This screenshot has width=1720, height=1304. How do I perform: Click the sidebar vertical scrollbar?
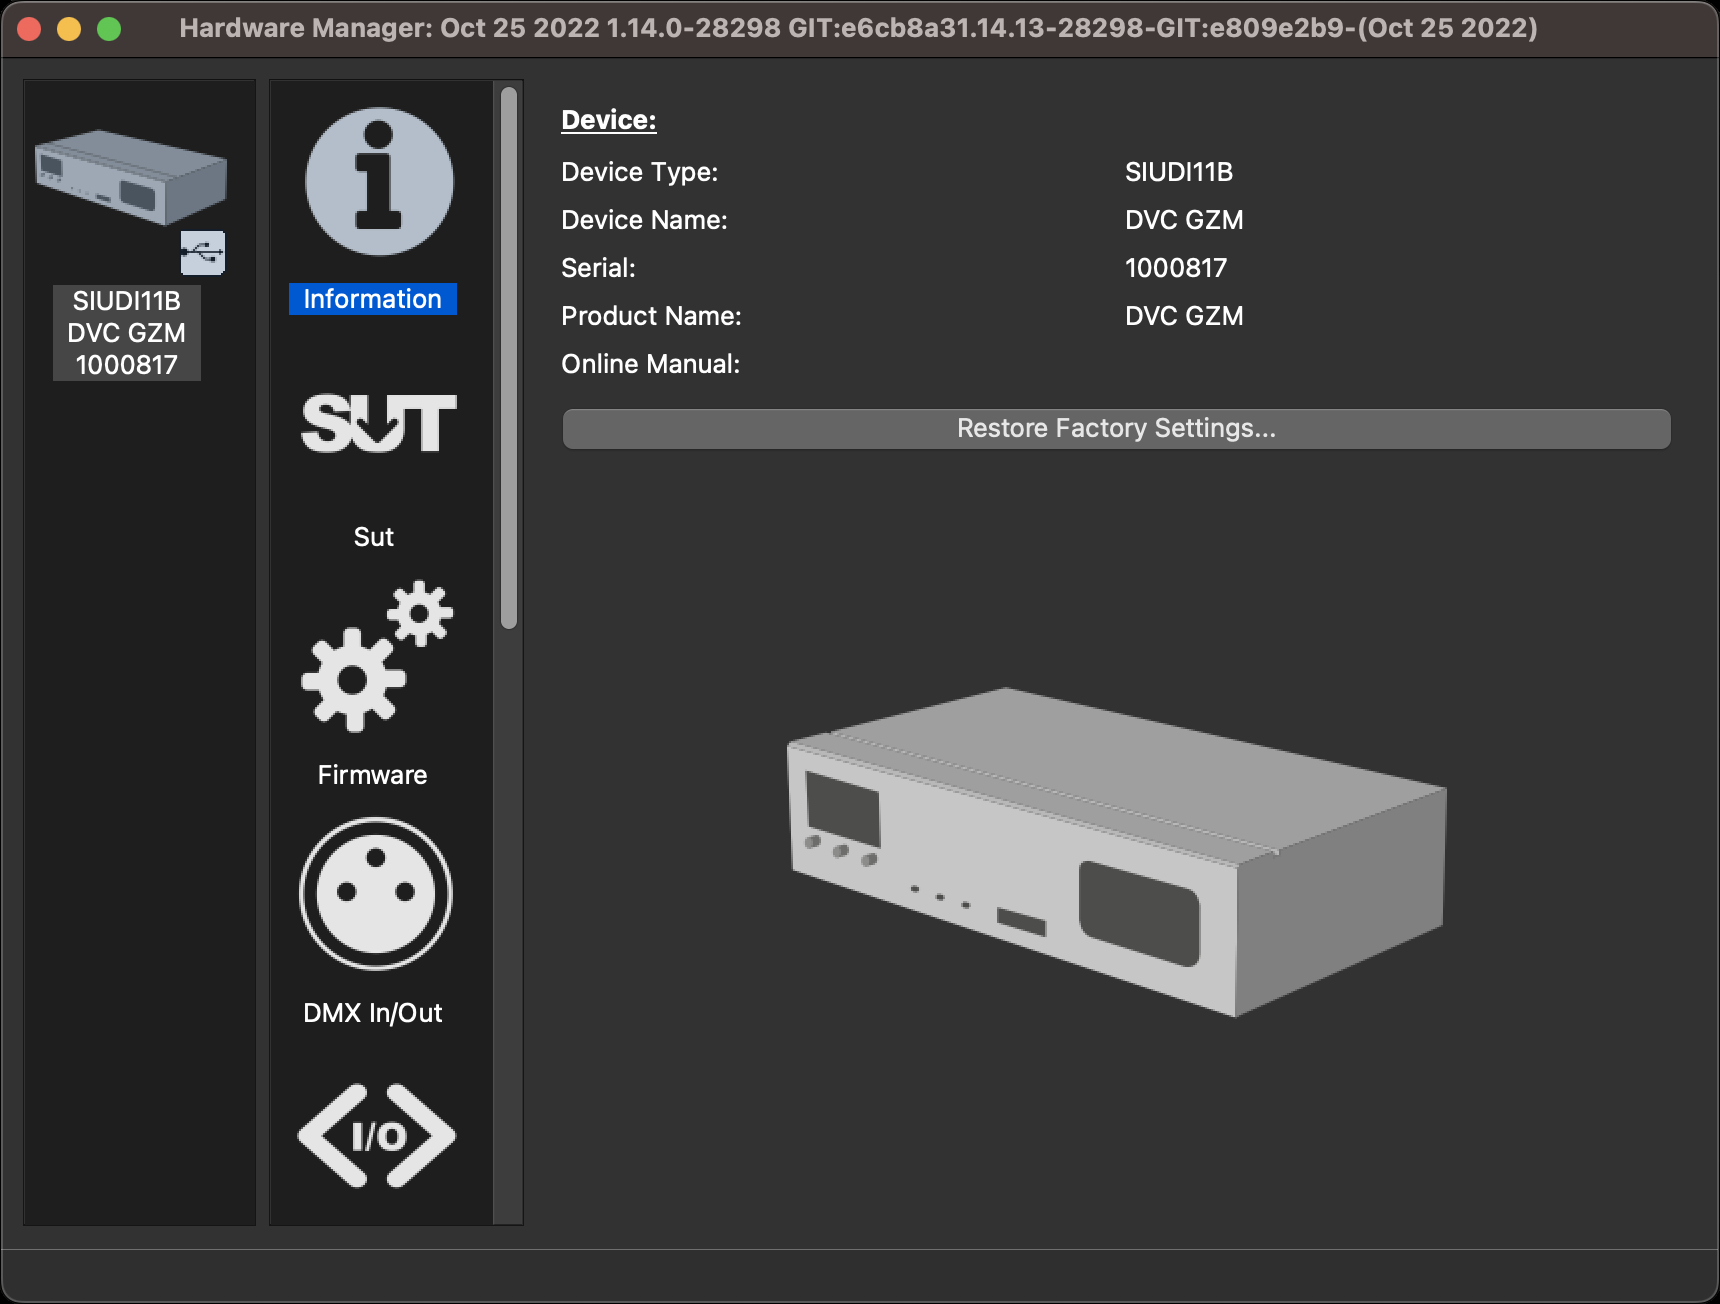(x=509, y=358)
